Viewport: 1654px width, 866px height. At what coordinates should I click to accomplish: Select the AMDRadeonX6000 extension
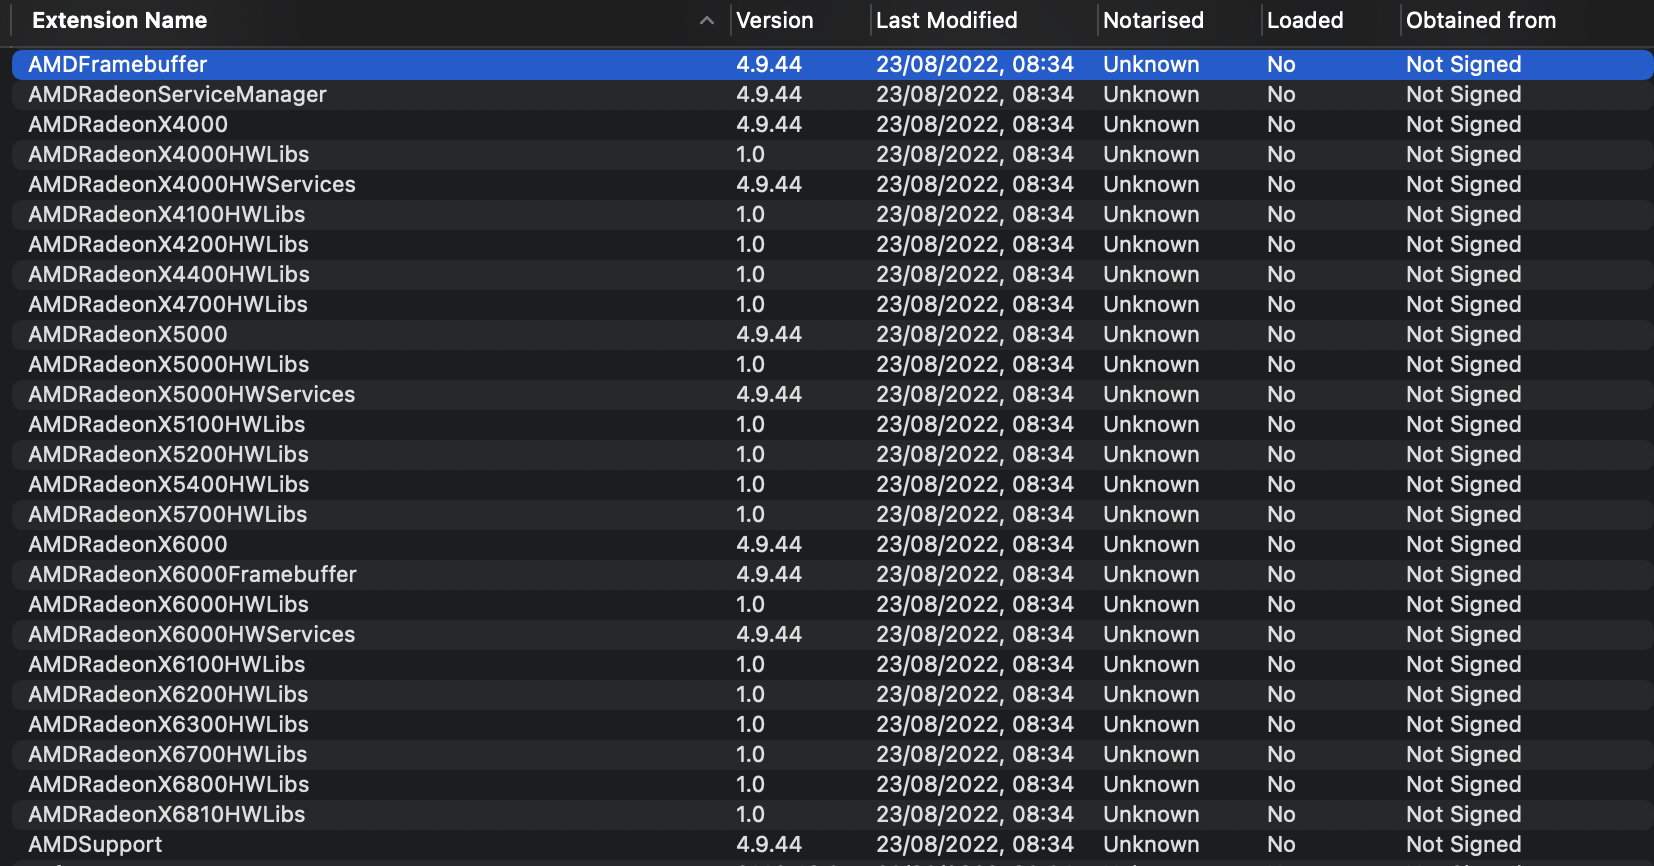coord(832,544)
